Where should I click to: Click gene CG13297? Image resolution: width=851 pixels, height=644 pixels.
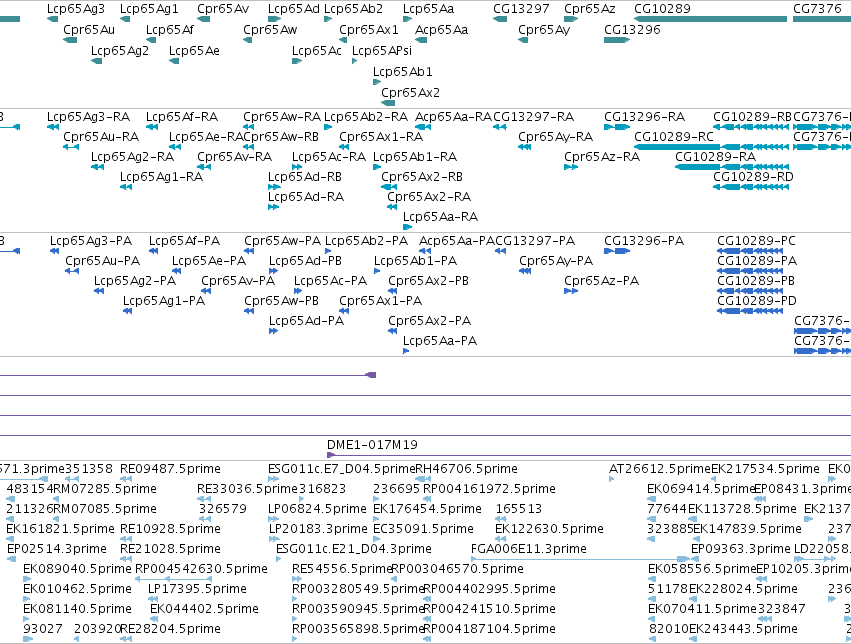click(500, 19)
